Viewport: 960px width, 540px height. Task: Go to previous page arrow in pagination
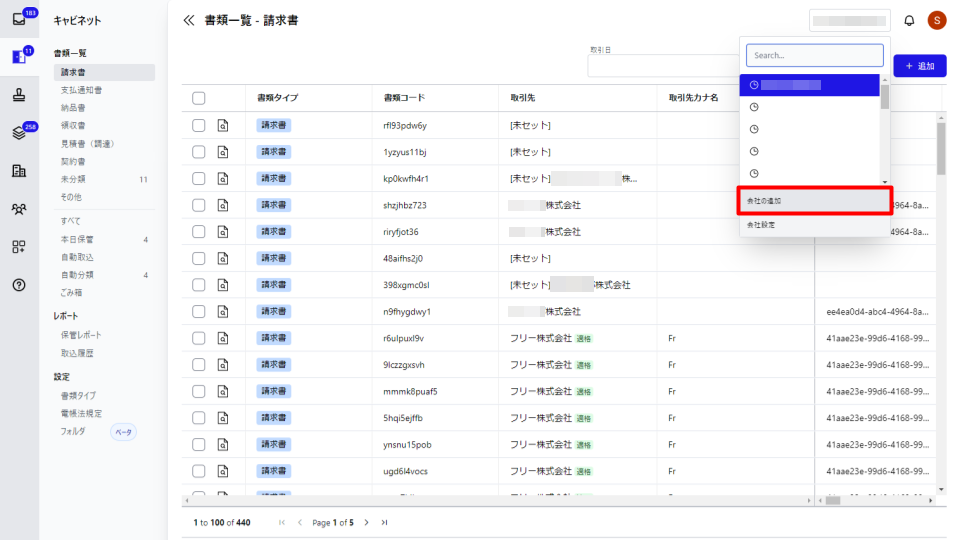click(299, 522)
